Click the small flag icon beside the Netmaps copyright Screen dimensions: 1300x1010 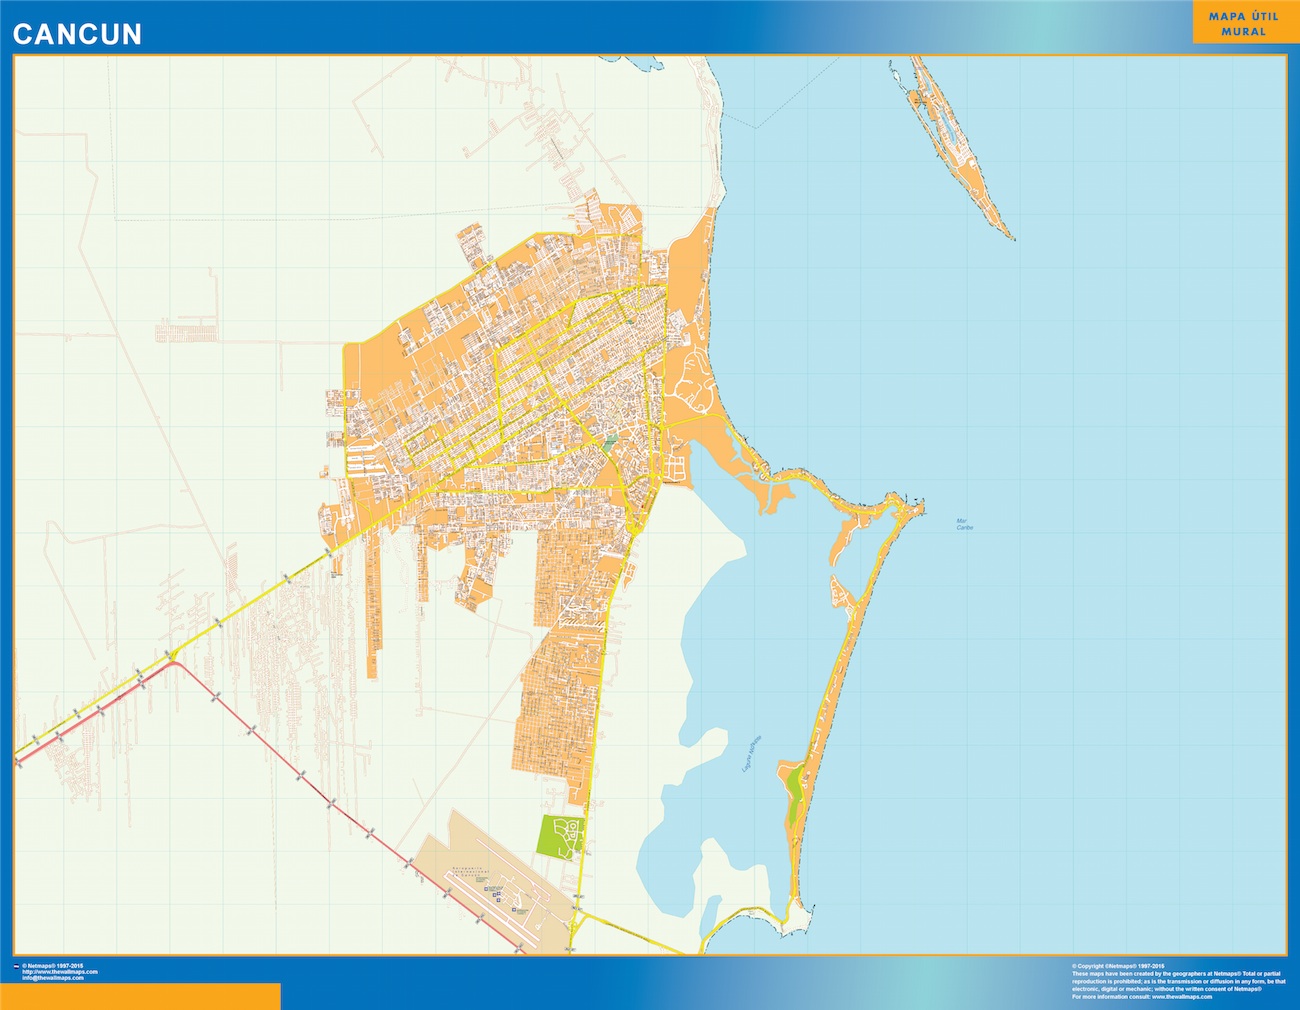(x=17, y=967)
